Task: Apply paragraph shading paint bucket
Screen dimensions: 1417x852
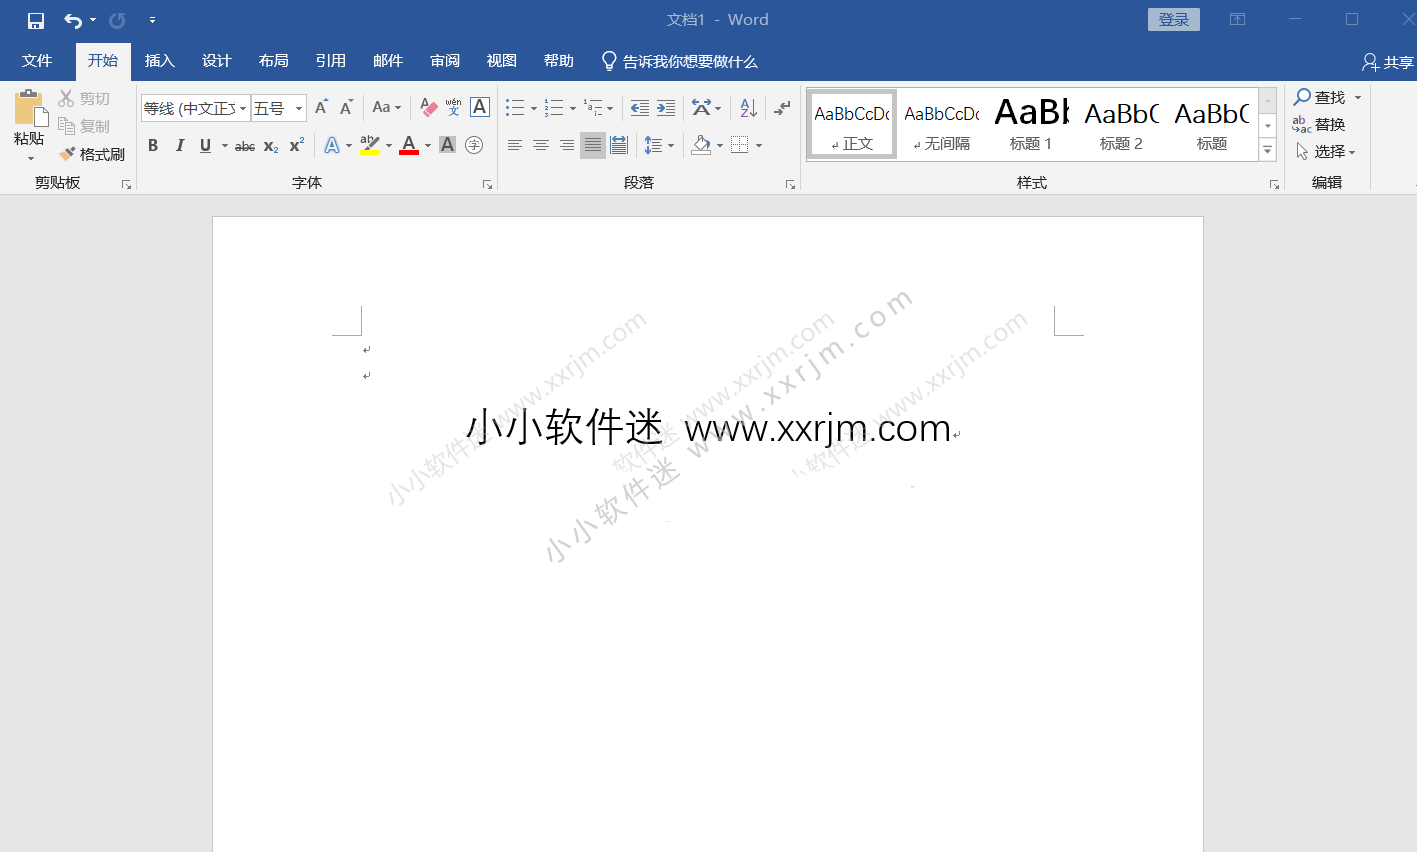Action: coord(701,146)
